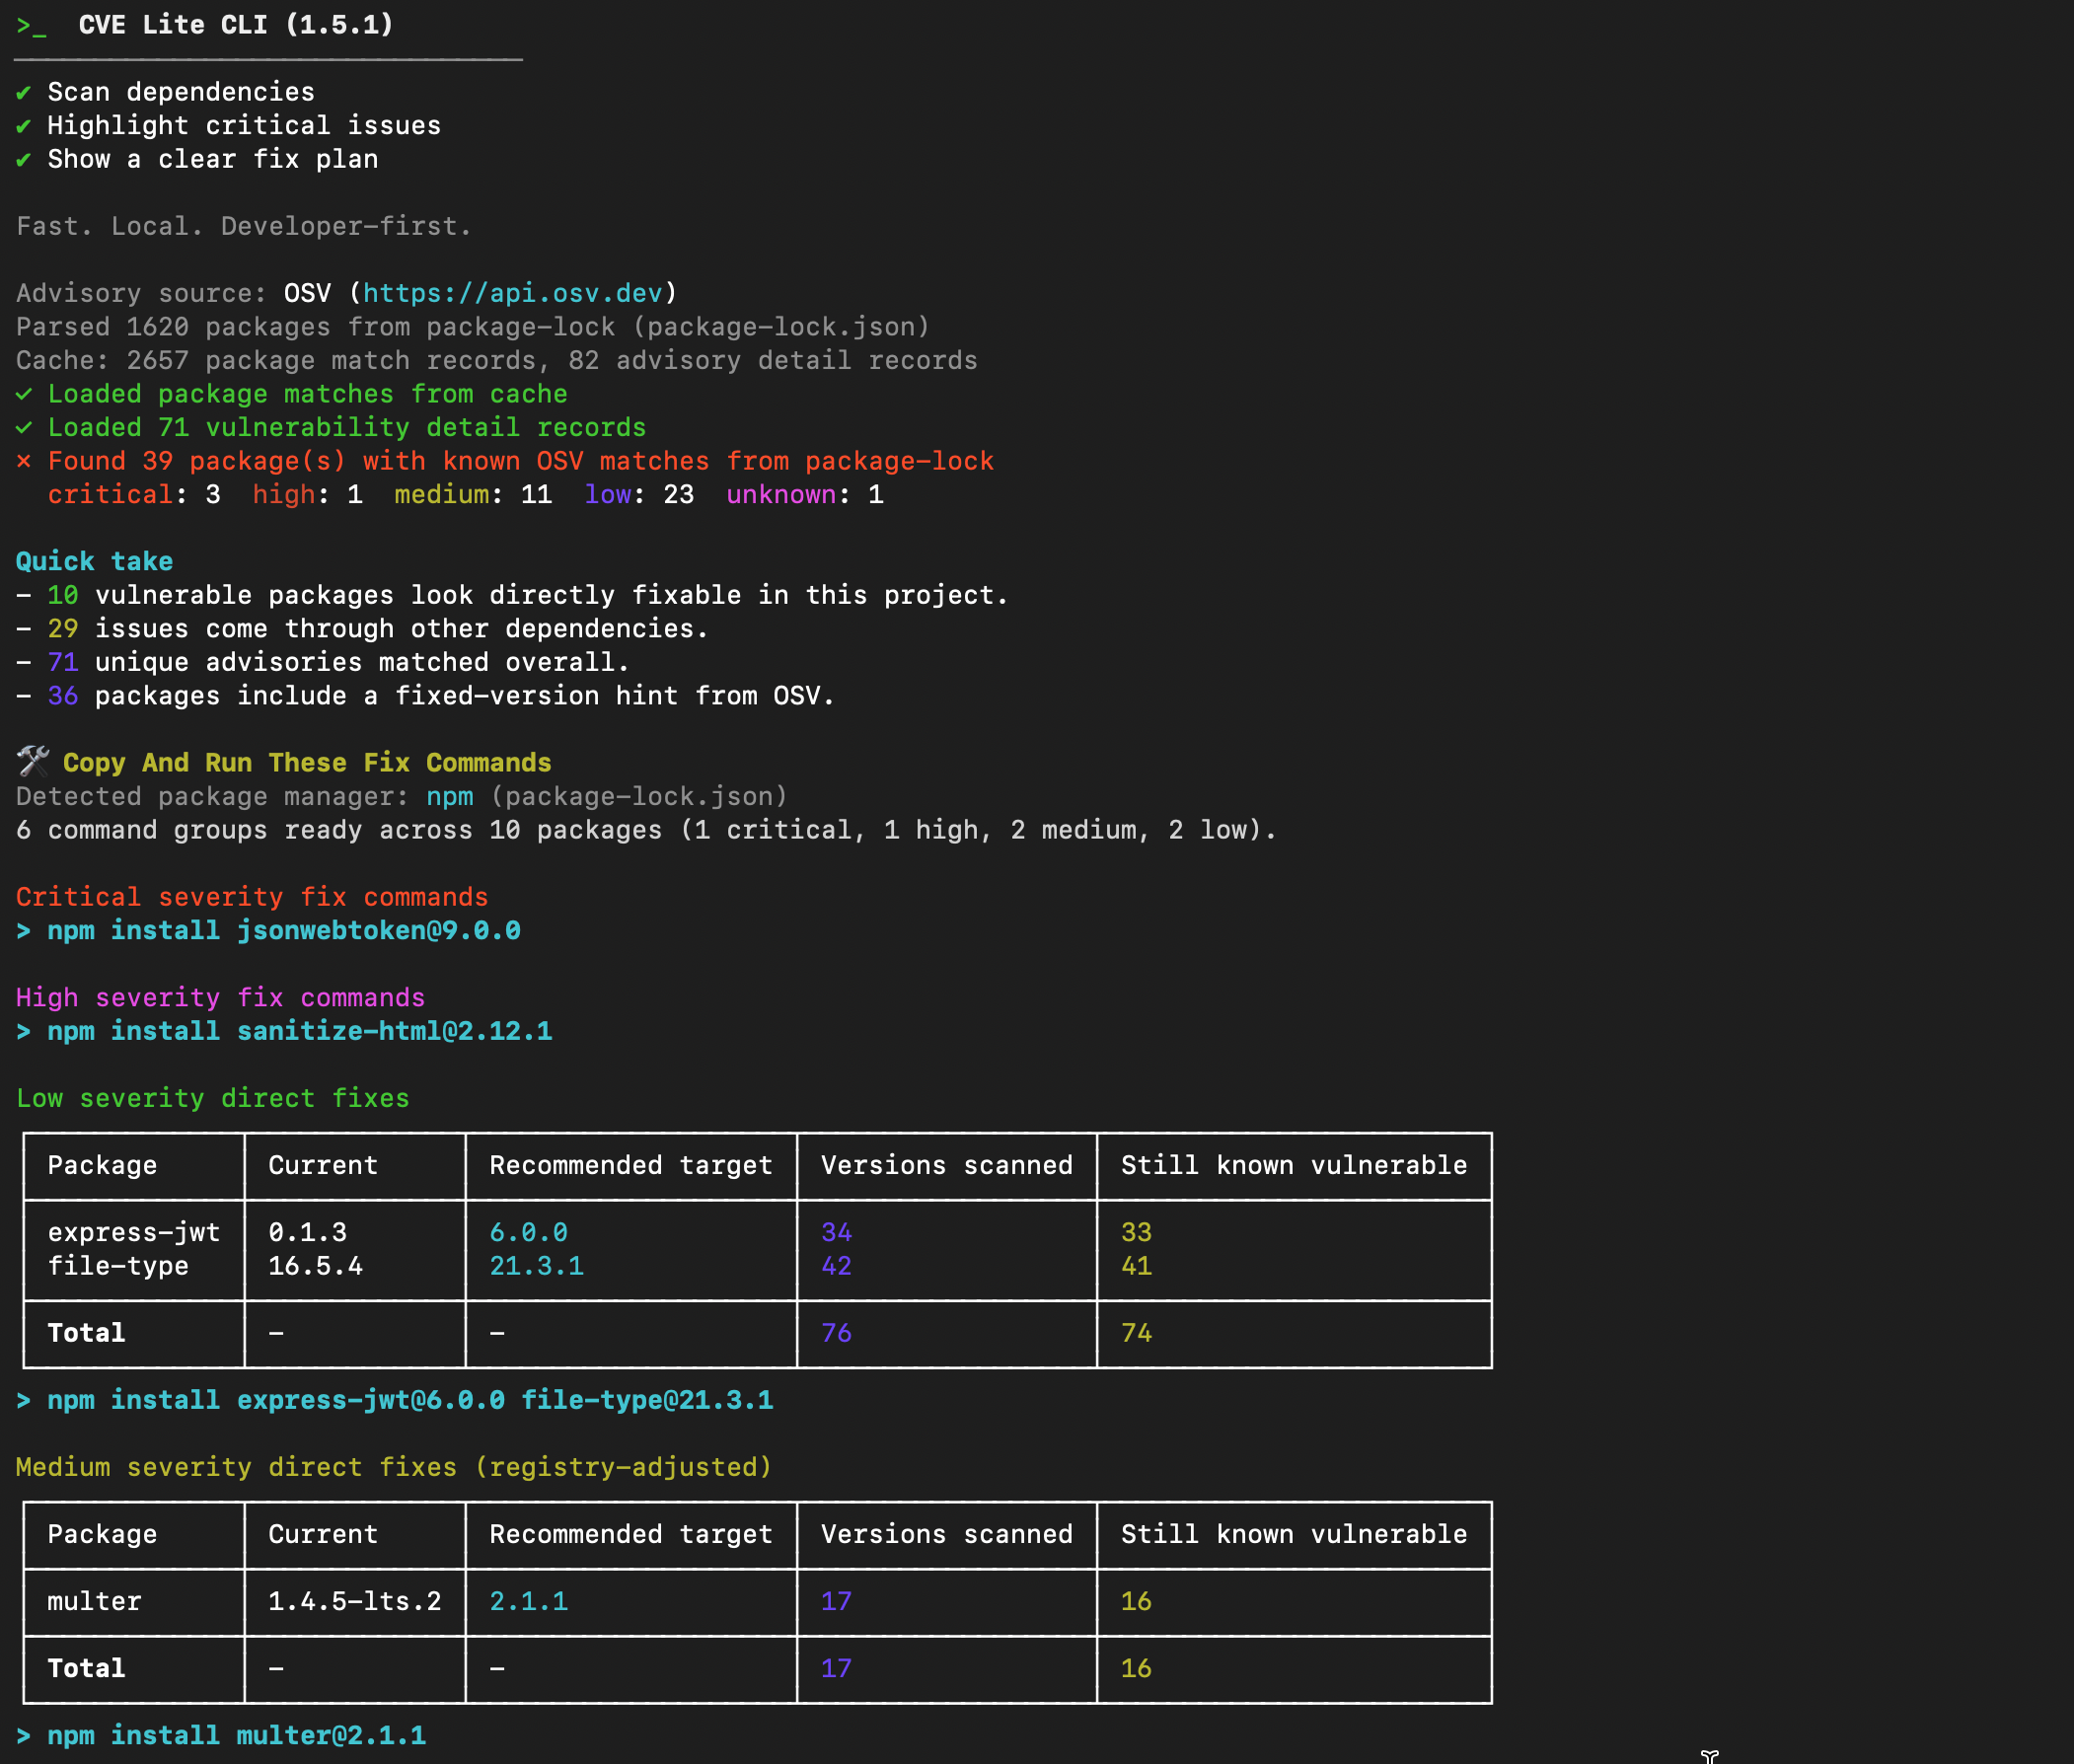This screenshot has height=1764, width=2074.
Task: Click the checkmark before Loaded package matches from cache
Action: click(x=24, y=394)
